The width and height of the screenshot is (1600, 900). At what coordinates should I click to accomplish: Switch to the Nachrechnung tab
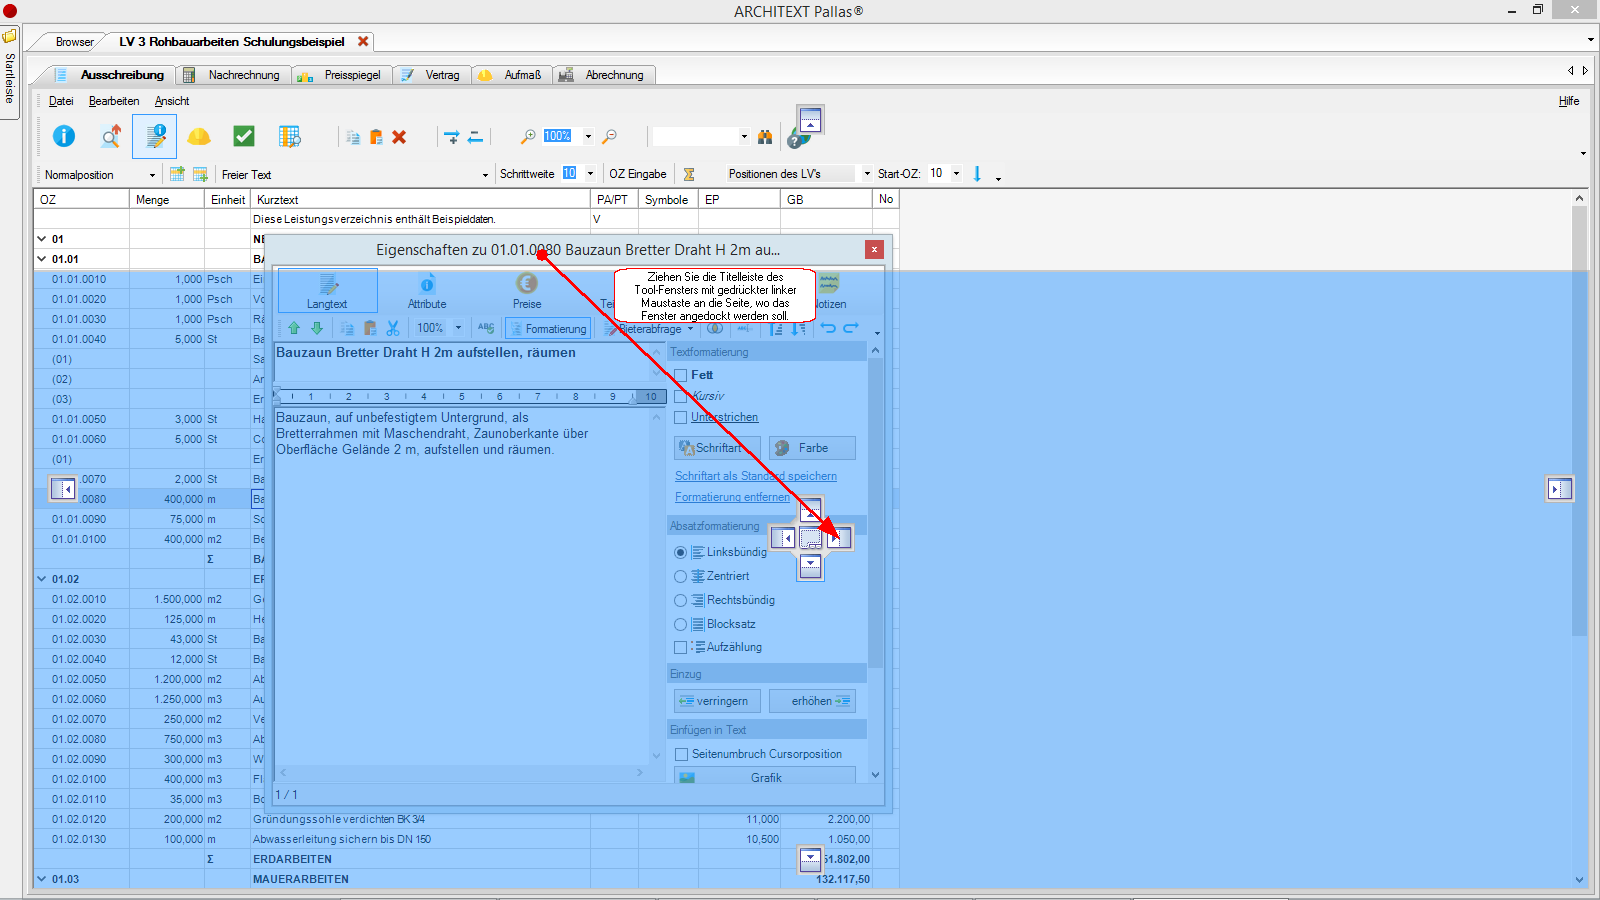click(234, 75)
